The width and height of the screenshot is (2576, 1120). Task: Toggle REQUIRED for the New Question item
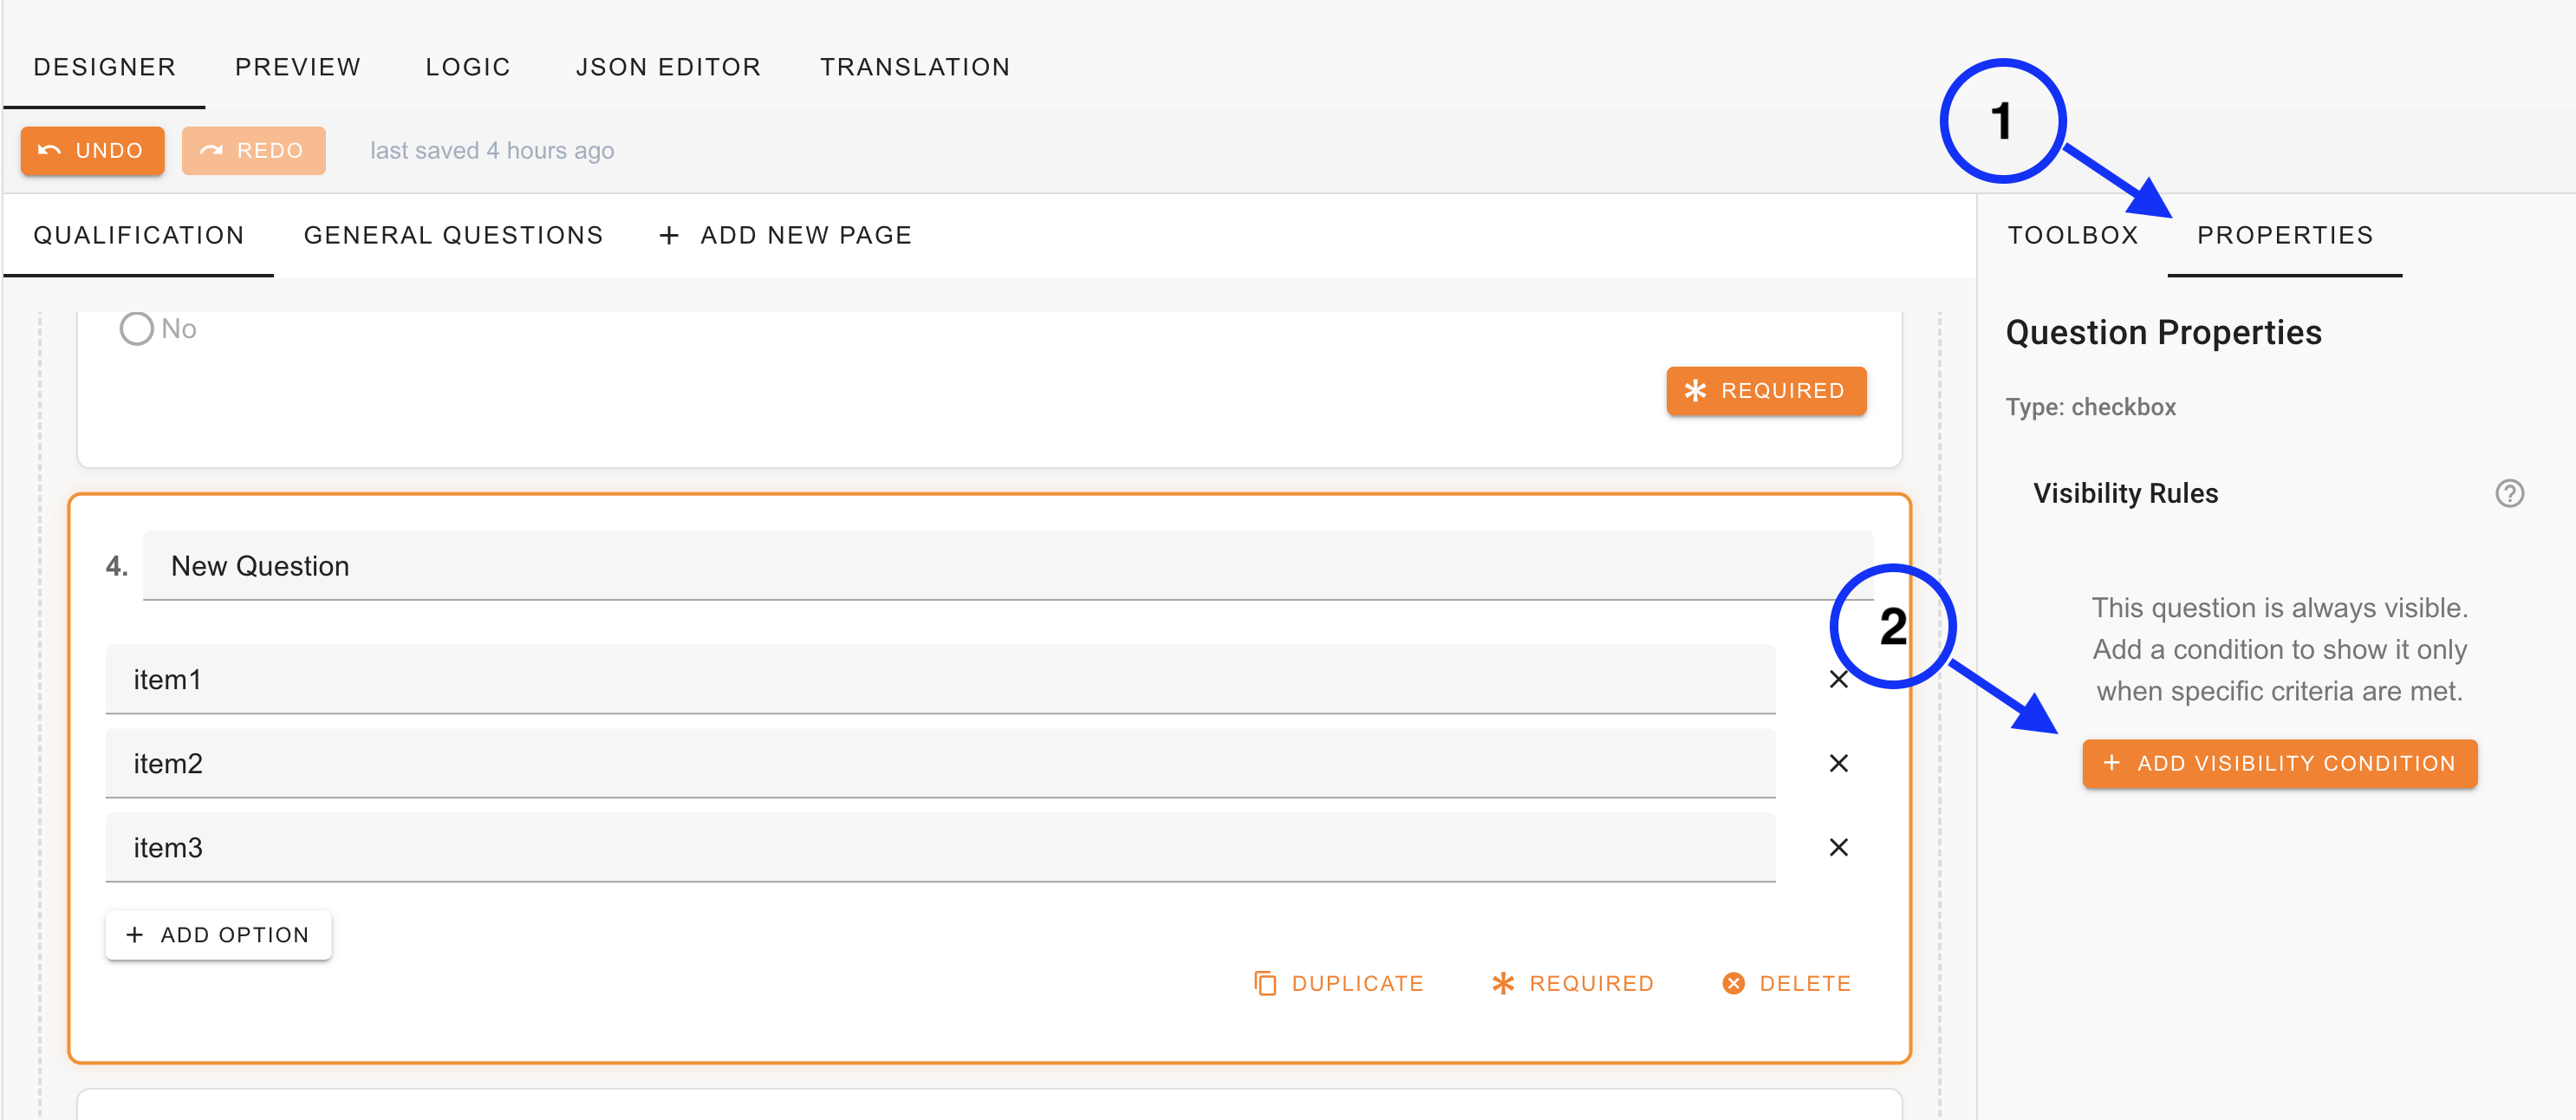[1570, 983]
